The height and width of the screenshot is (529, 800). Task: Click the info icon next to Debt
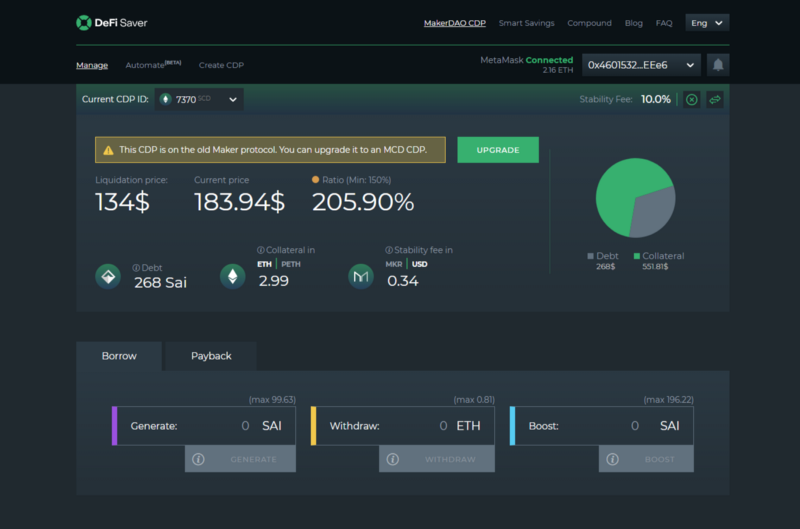pos(136,268)
